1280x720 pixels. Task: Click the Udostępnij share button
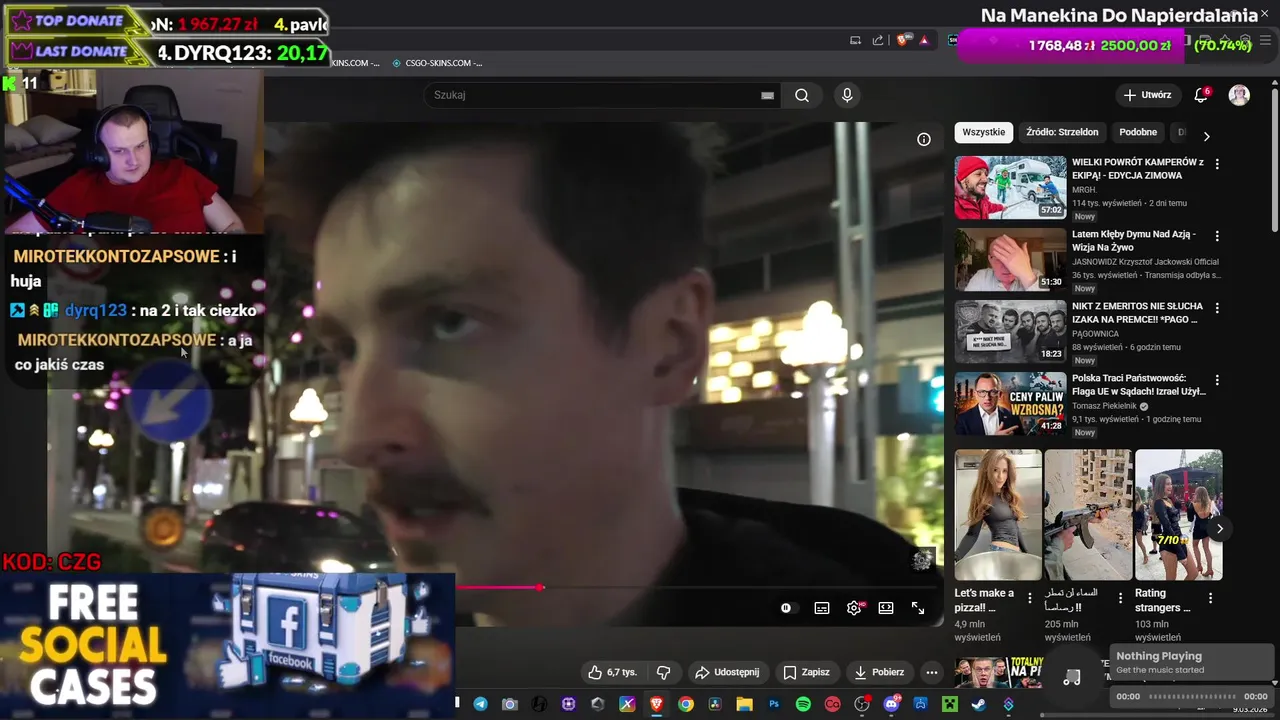[x=727, y=672]
